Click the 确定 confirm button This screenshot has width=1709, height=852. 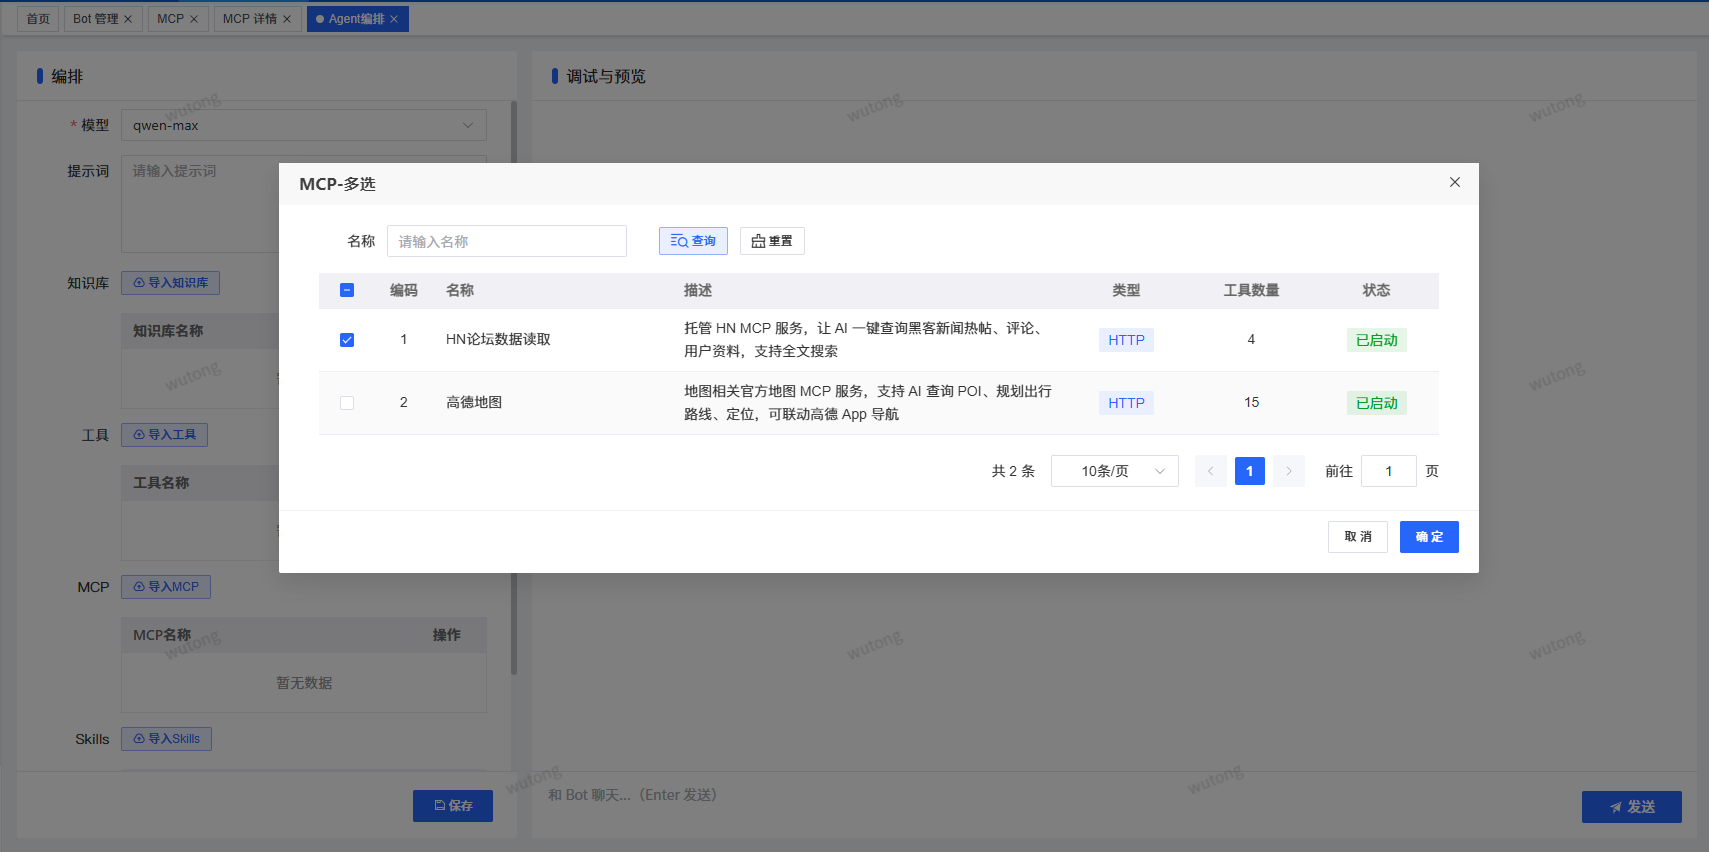[1429, 537]
